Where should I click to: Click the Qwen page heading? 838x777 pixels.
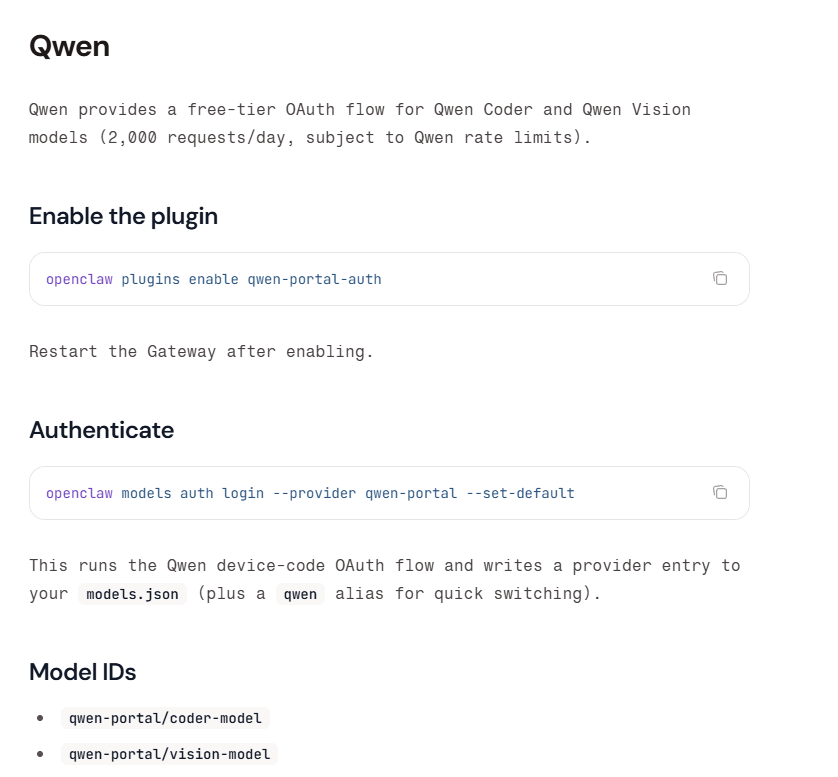coord(69,46)
